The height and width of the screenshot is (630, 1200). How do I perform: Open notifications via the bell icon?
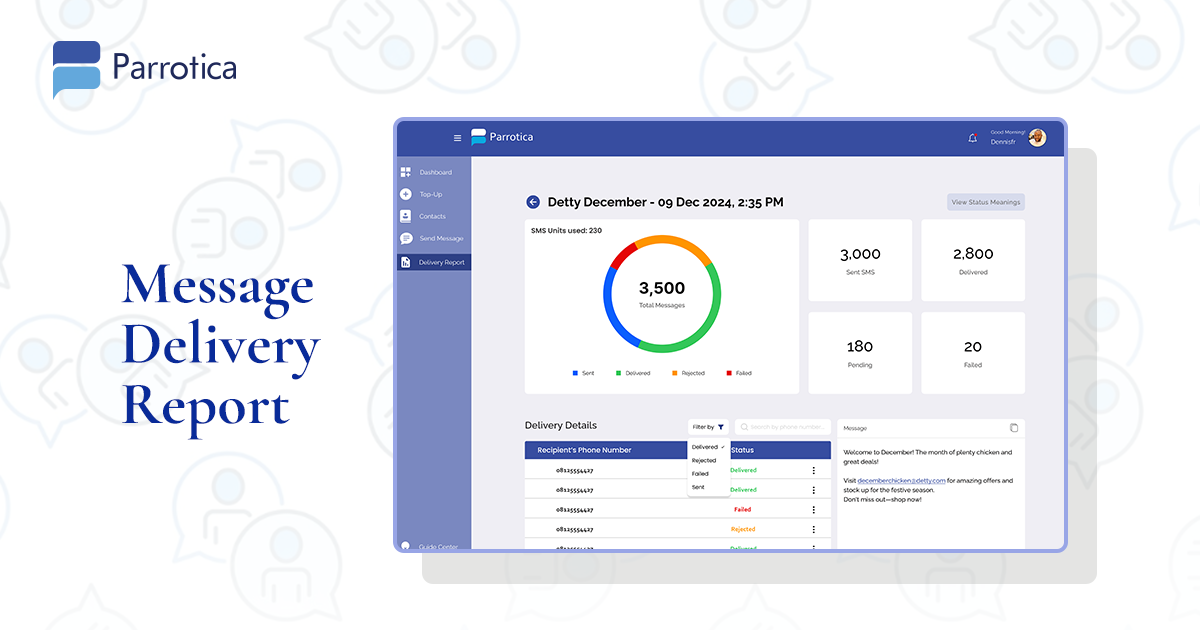973,138
